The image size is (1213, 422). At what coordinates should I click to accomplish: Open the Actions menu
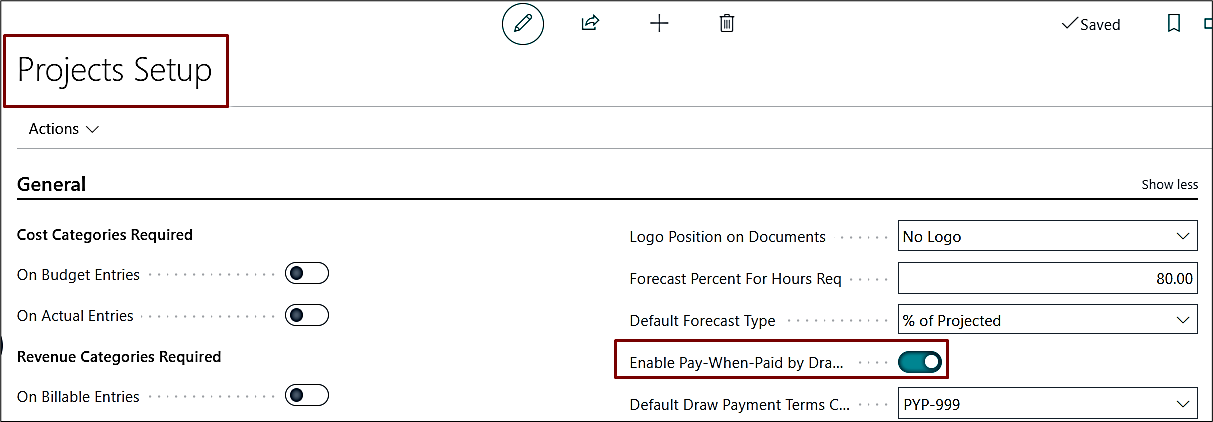click(x=64, y=129)
